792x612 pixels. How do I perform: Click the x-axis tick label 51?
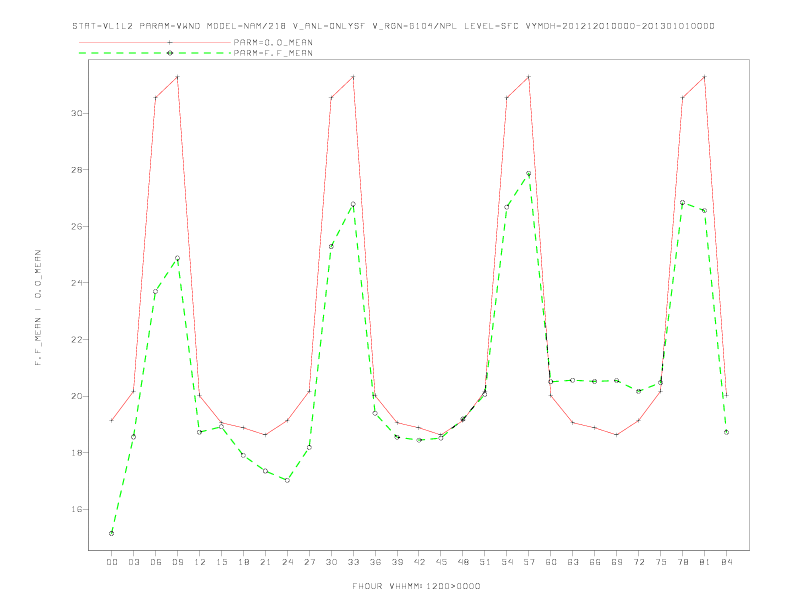coord(485,562)
